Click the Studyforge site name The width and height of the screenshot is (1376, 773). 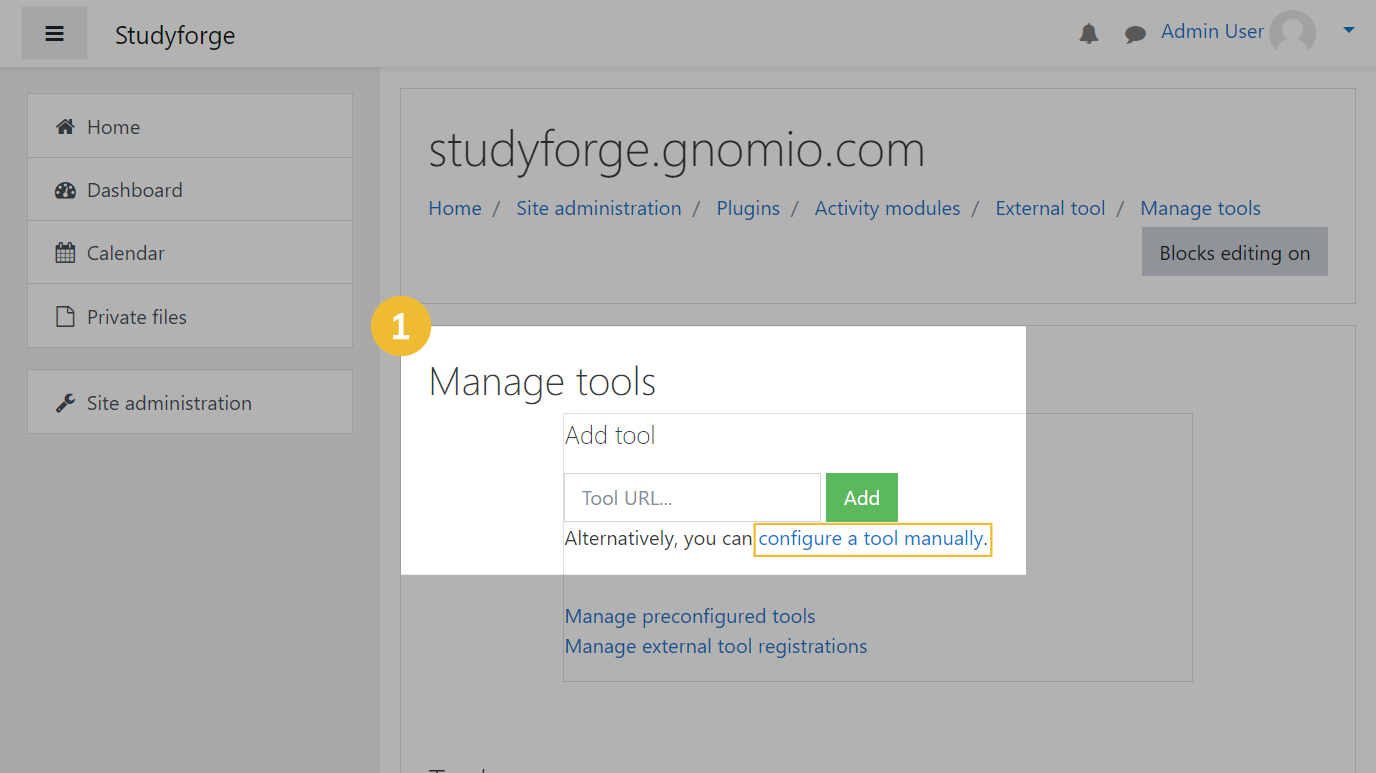coord(175,36)
